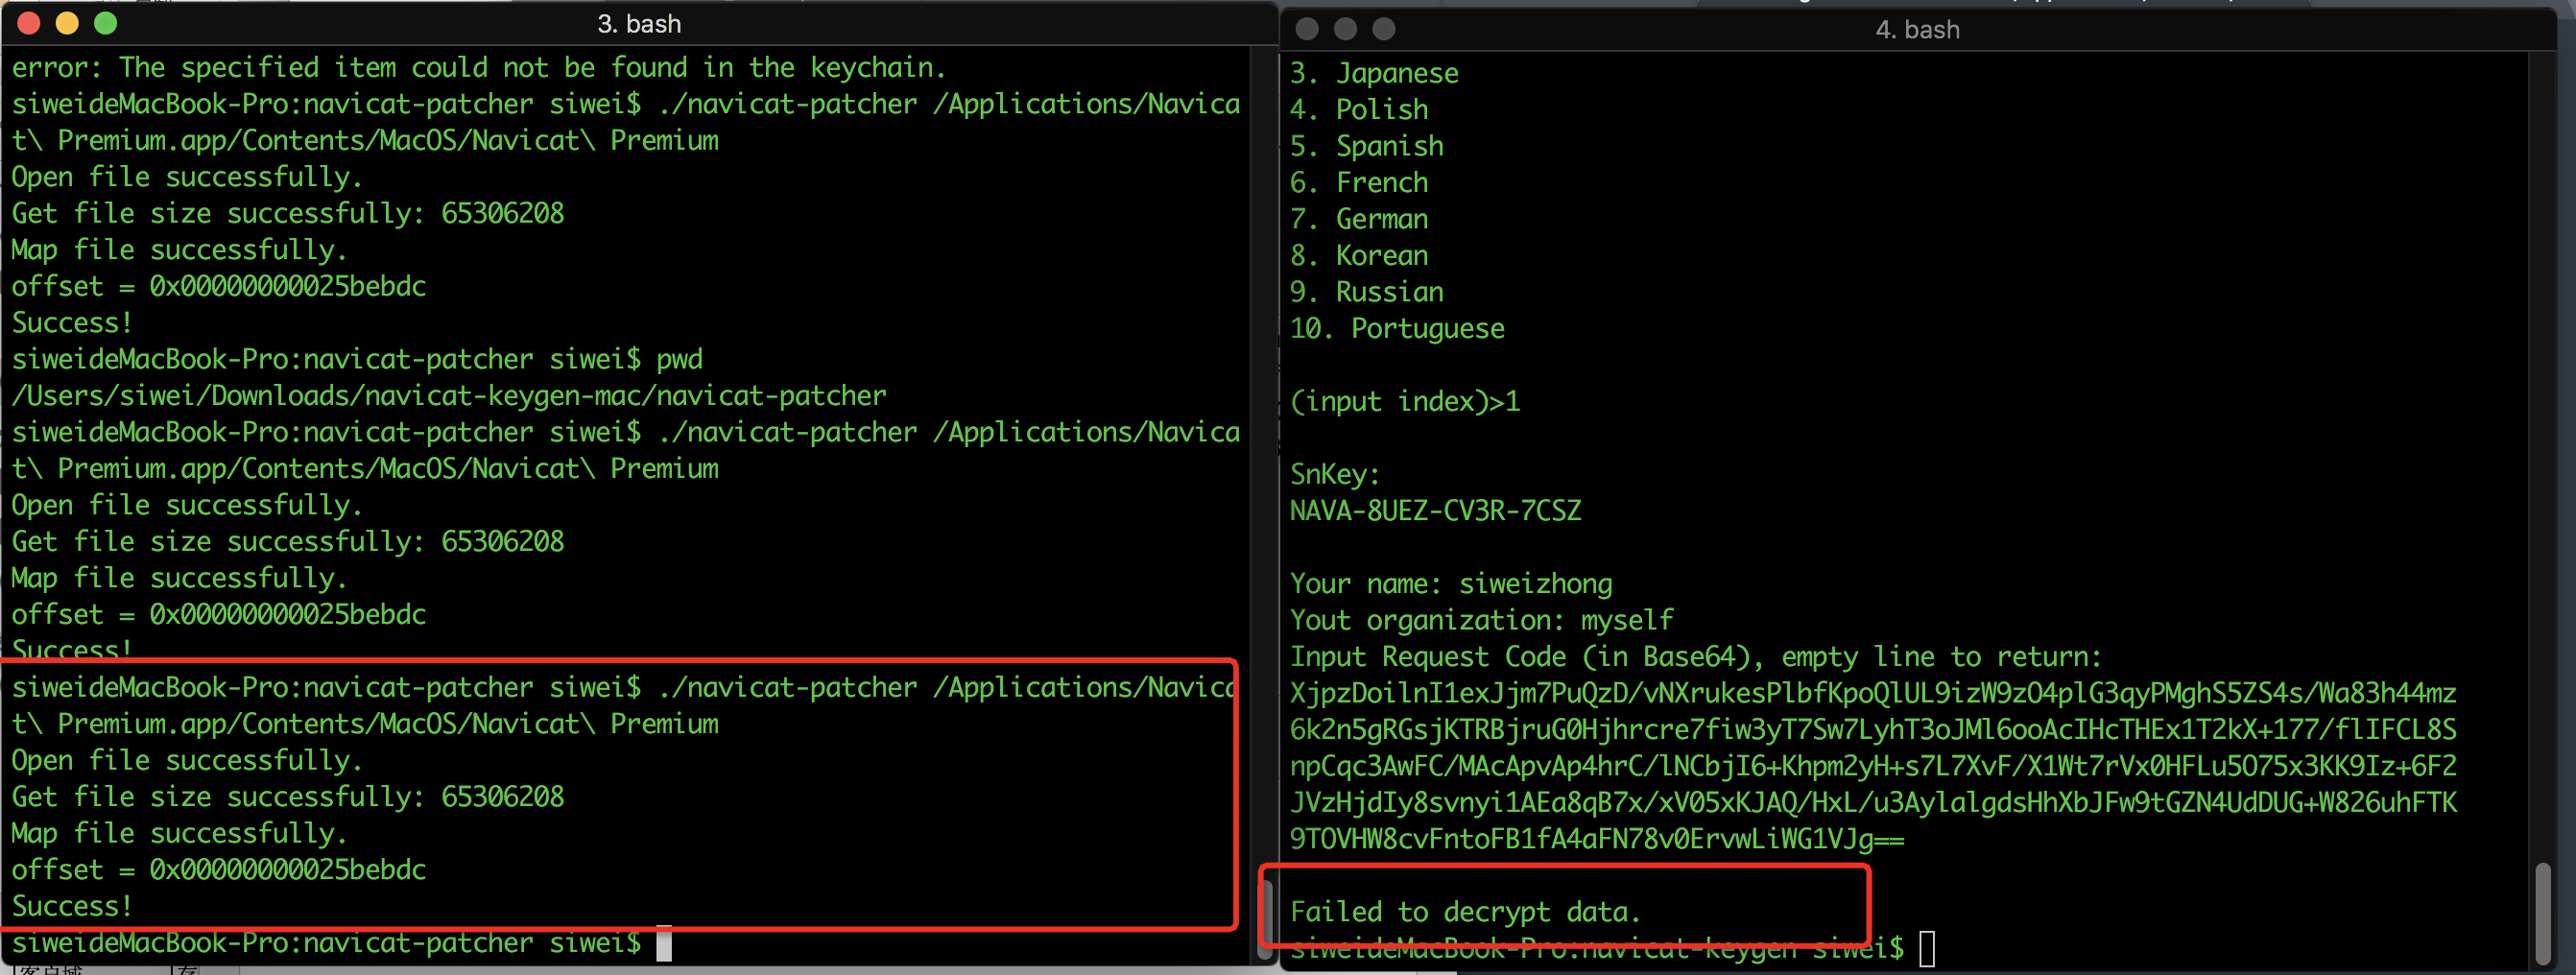Click the Base64 line starting '6k2n5gRGsjKTRB'
Image resolution: width=2576 pixels, height=975 pixels.
pyautogui.click(x=1873, y=730)
